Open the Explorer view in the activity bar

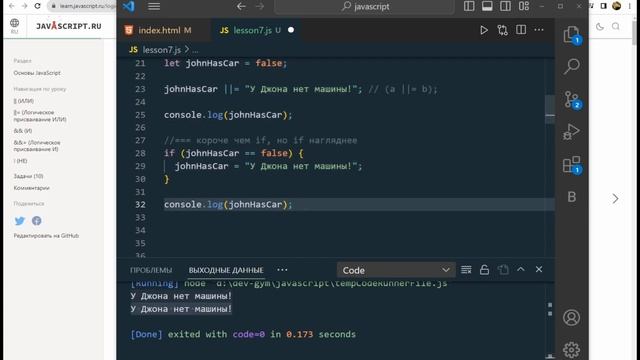[571, 35]
